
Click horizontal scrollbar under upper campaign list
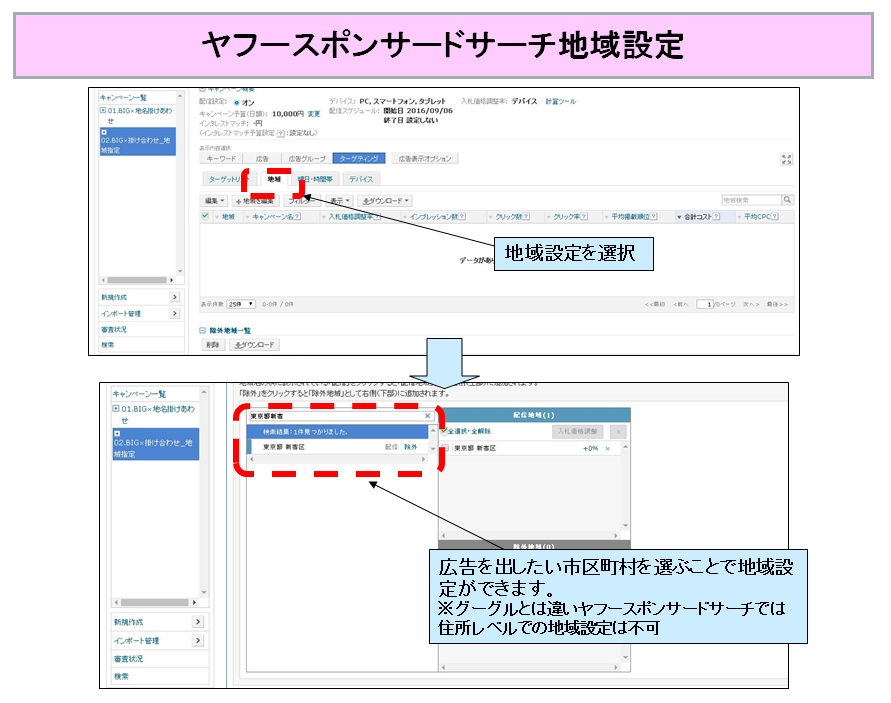(137, 280)
